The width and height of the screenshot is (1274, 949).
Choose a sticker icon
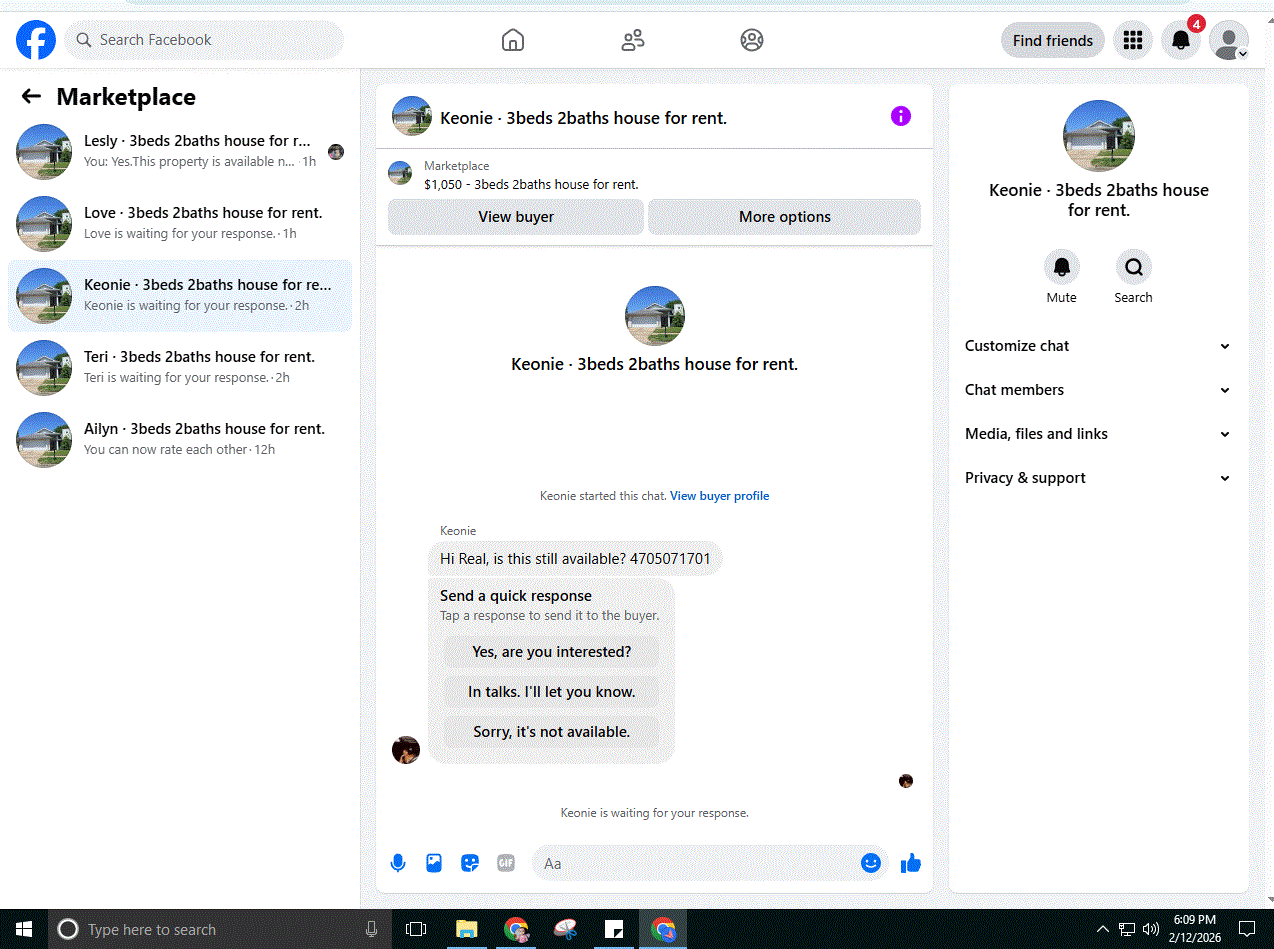click(x=470, y=863)
